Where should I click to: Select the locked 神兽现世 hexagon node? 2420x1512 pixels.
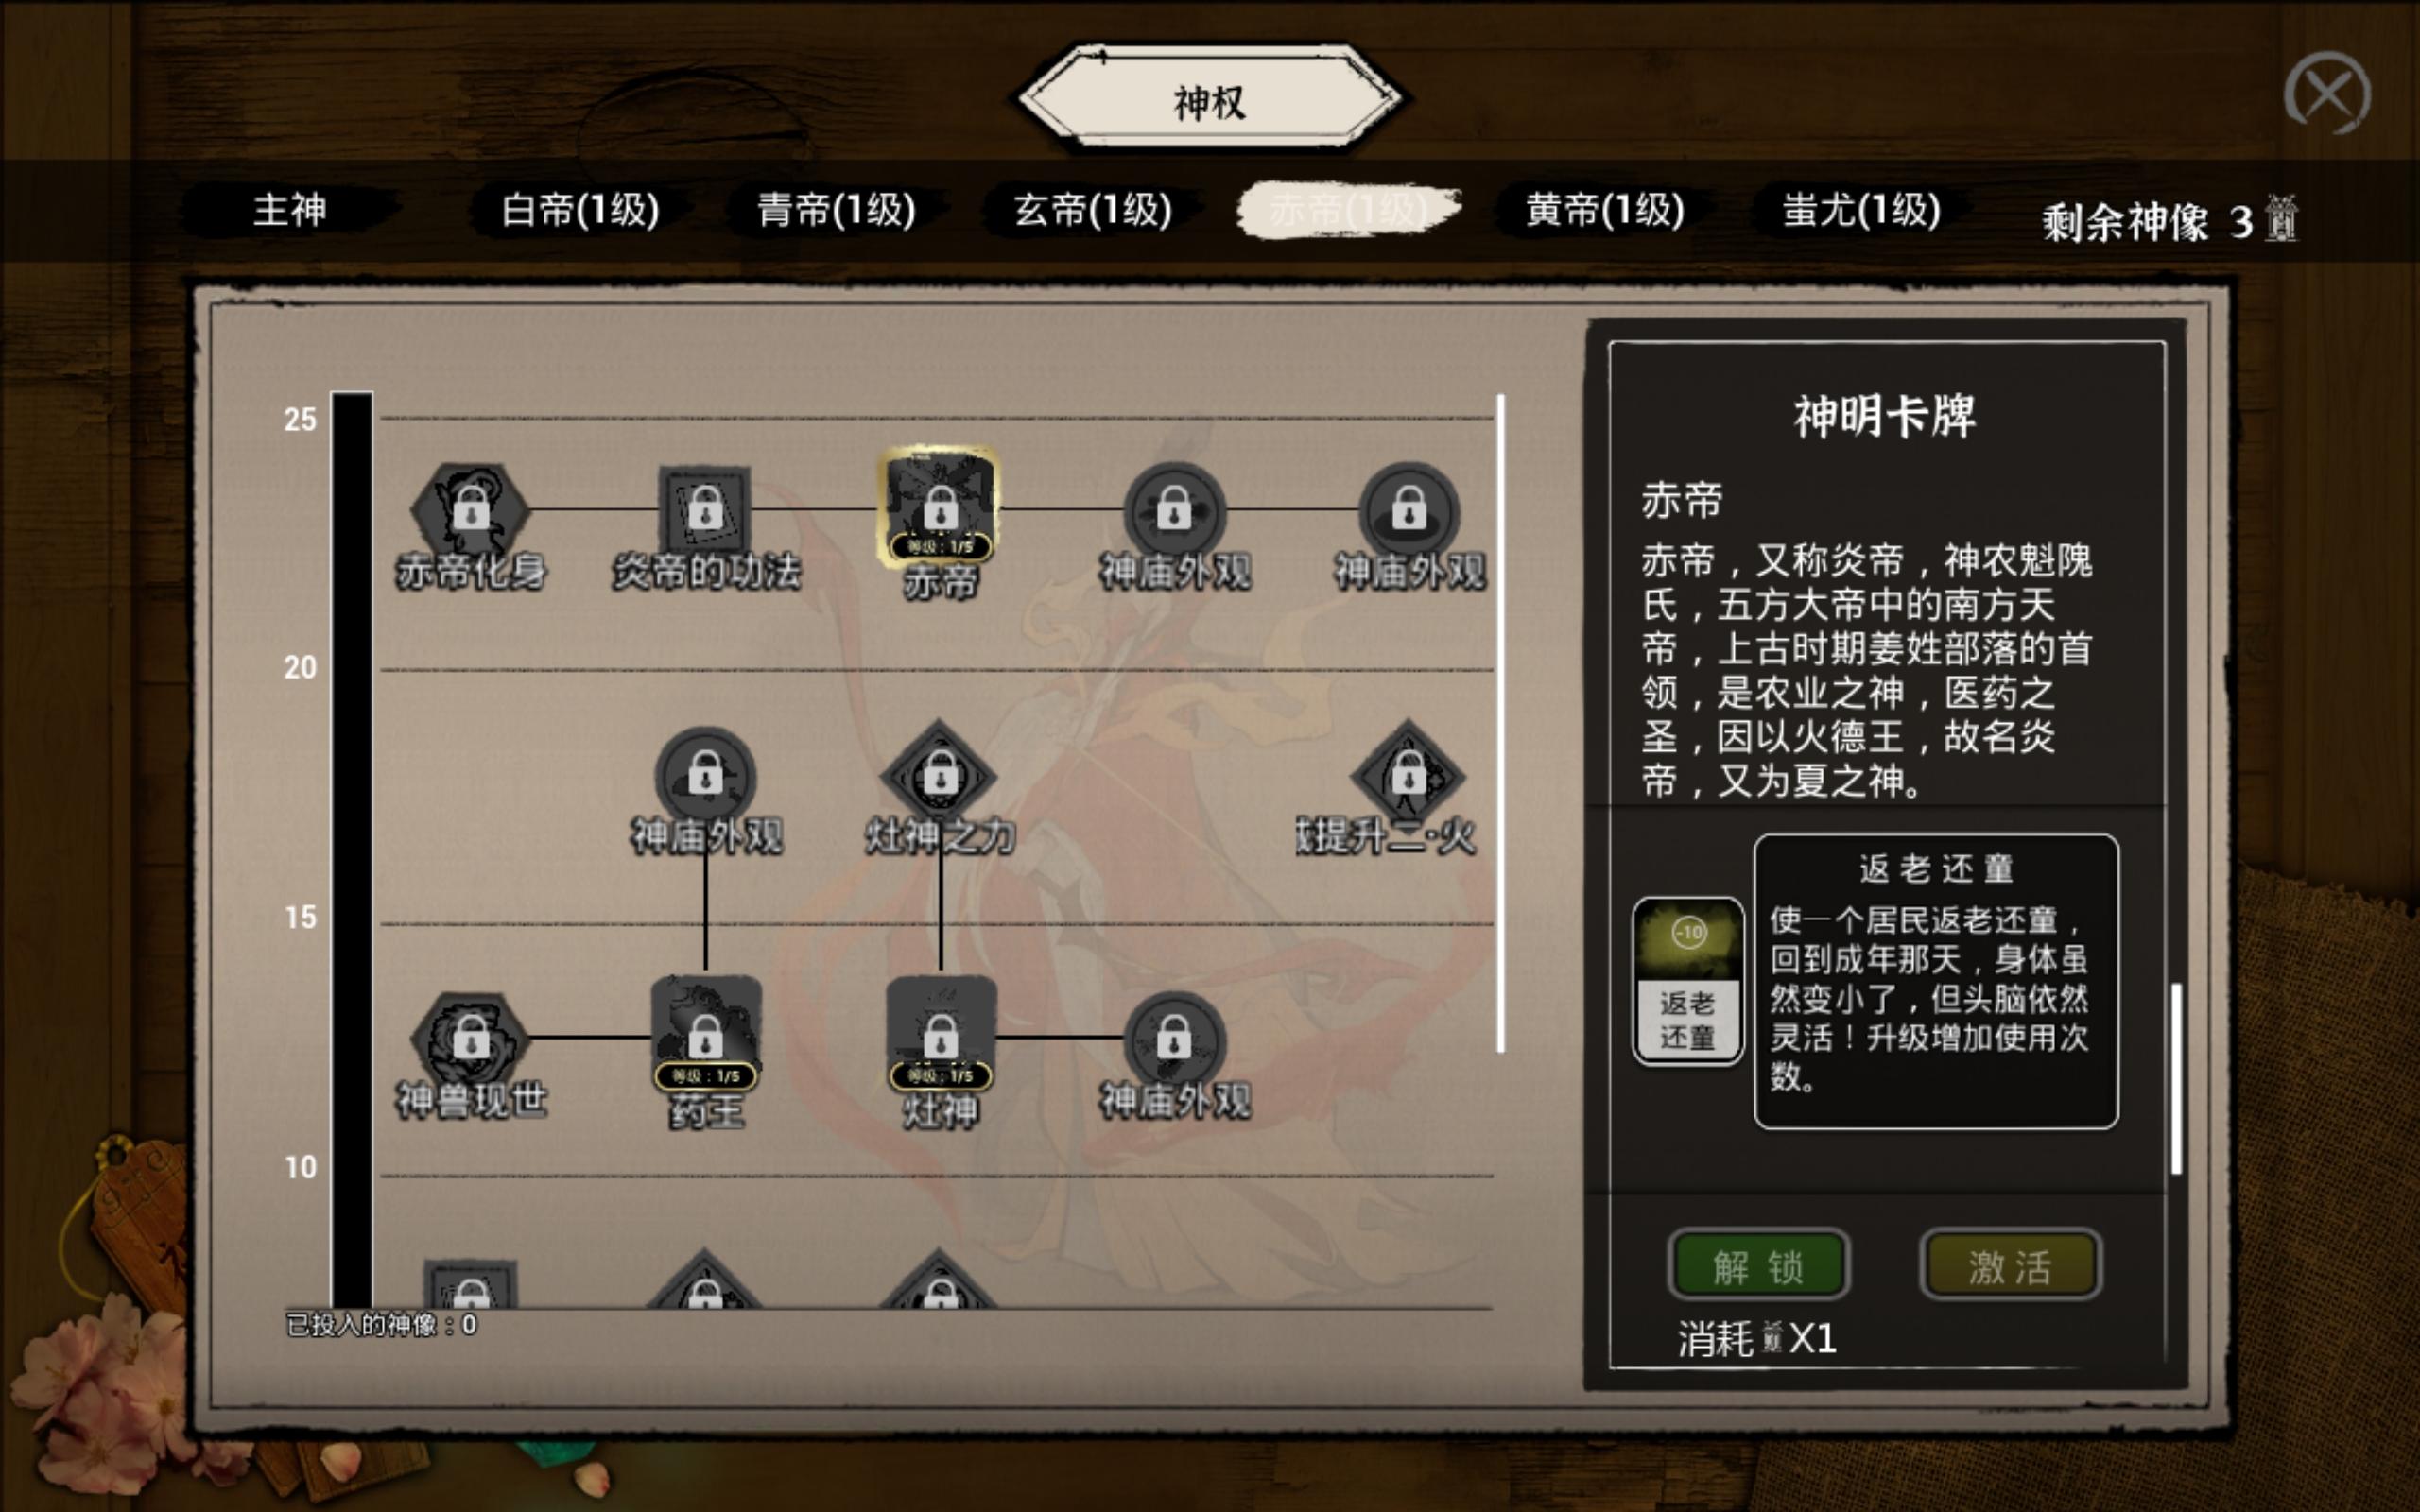[470, 1040]
